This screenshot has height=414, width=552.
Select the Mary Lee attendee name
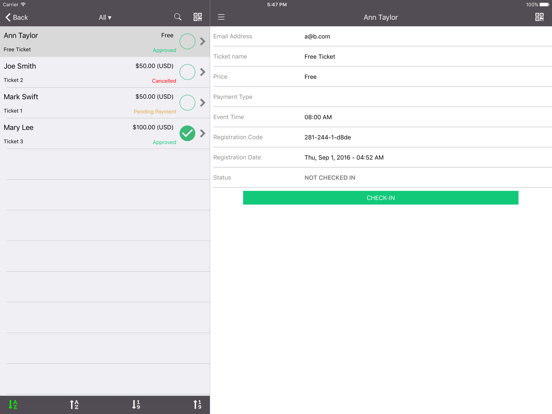[x=18, y=127]
